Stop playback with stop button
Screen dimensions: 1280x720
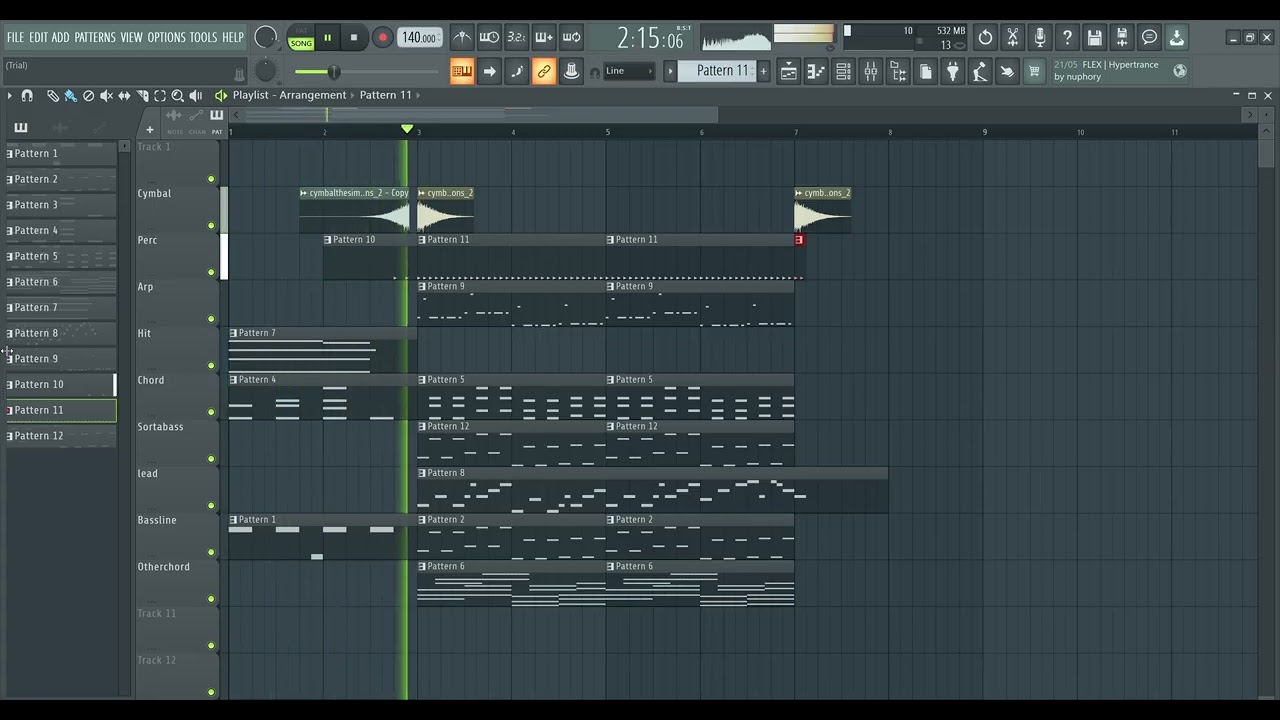click(354, 38)
